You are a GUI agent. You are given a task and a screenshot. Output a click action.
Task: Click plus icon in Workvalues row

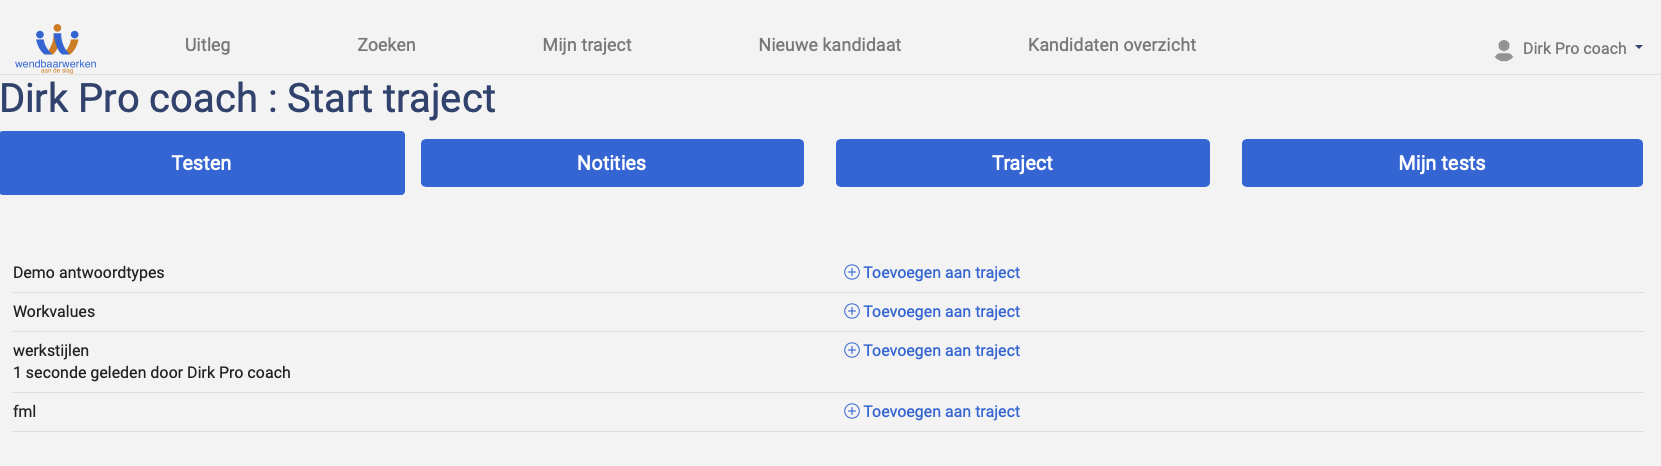(x=852, y=311)
